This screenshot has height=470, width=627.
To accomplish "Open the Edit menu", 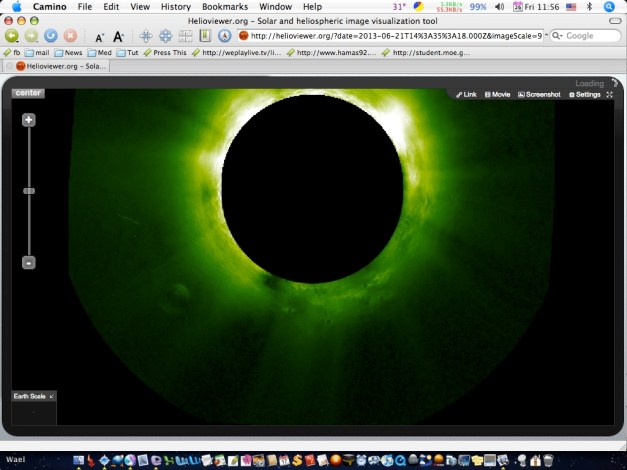I will click(111, 7).
